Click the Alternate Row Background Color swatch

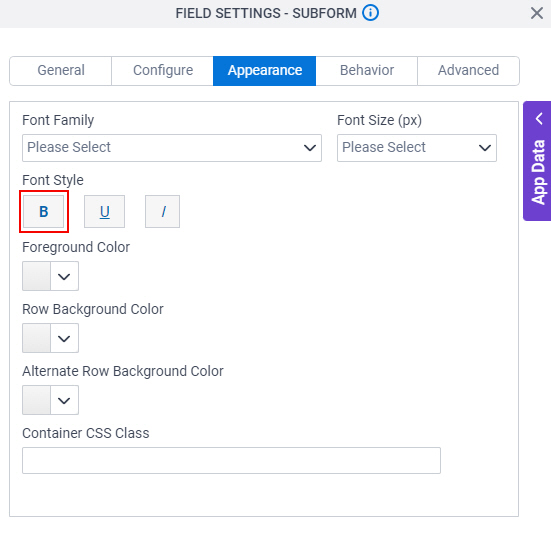[37, 400]
